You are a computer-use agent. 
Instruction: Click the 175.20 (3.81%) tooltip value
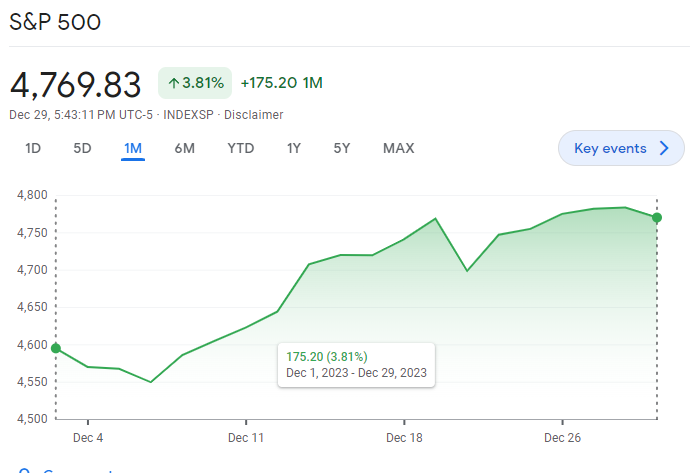[x=327, y=356]
